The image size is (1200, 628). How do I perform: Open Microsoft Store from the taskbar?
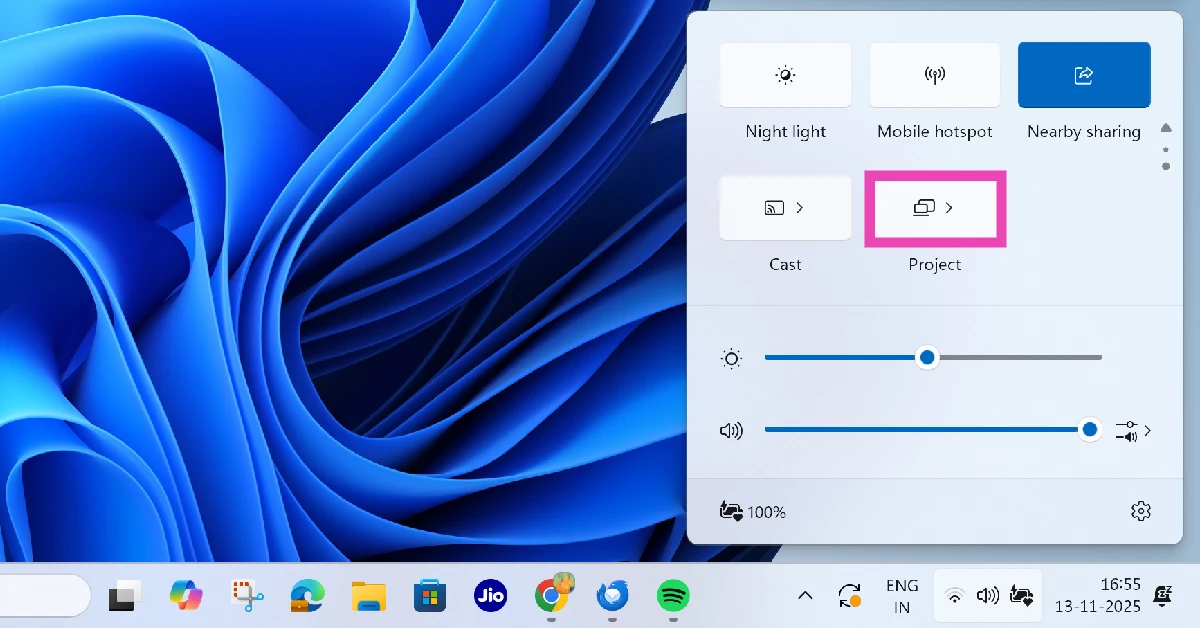click(x=429, y=595)
